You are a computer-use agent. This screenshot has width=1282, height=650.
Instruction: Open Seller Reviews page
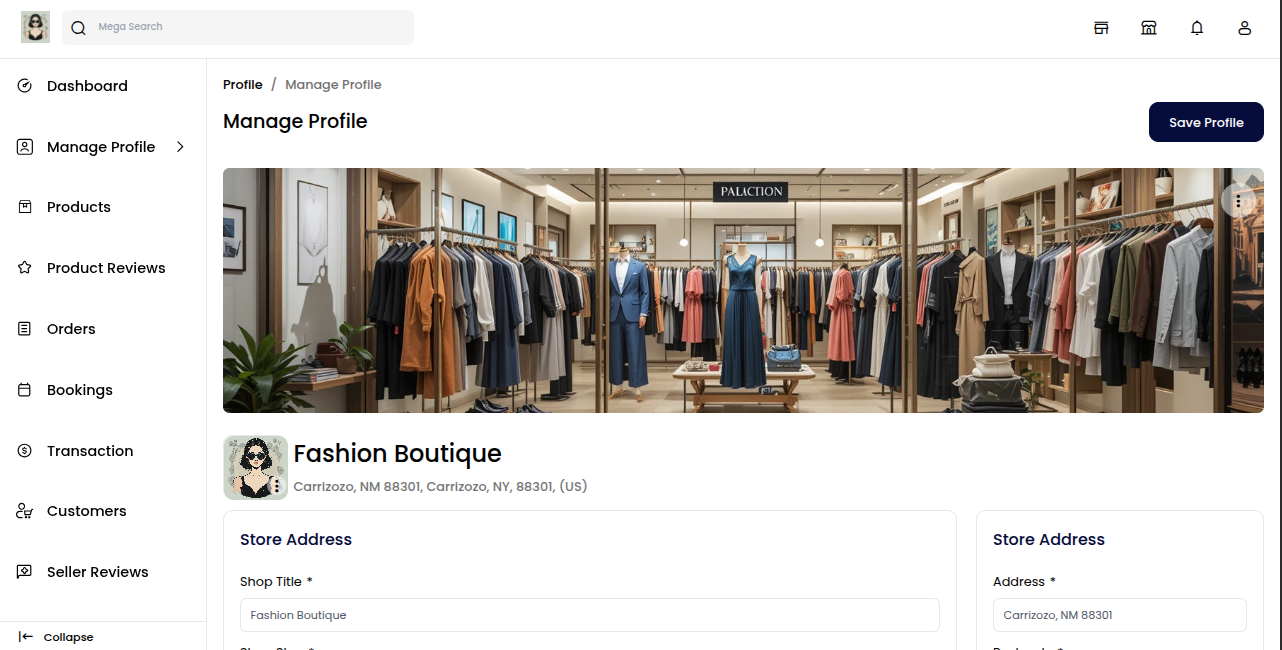(97, 572)
